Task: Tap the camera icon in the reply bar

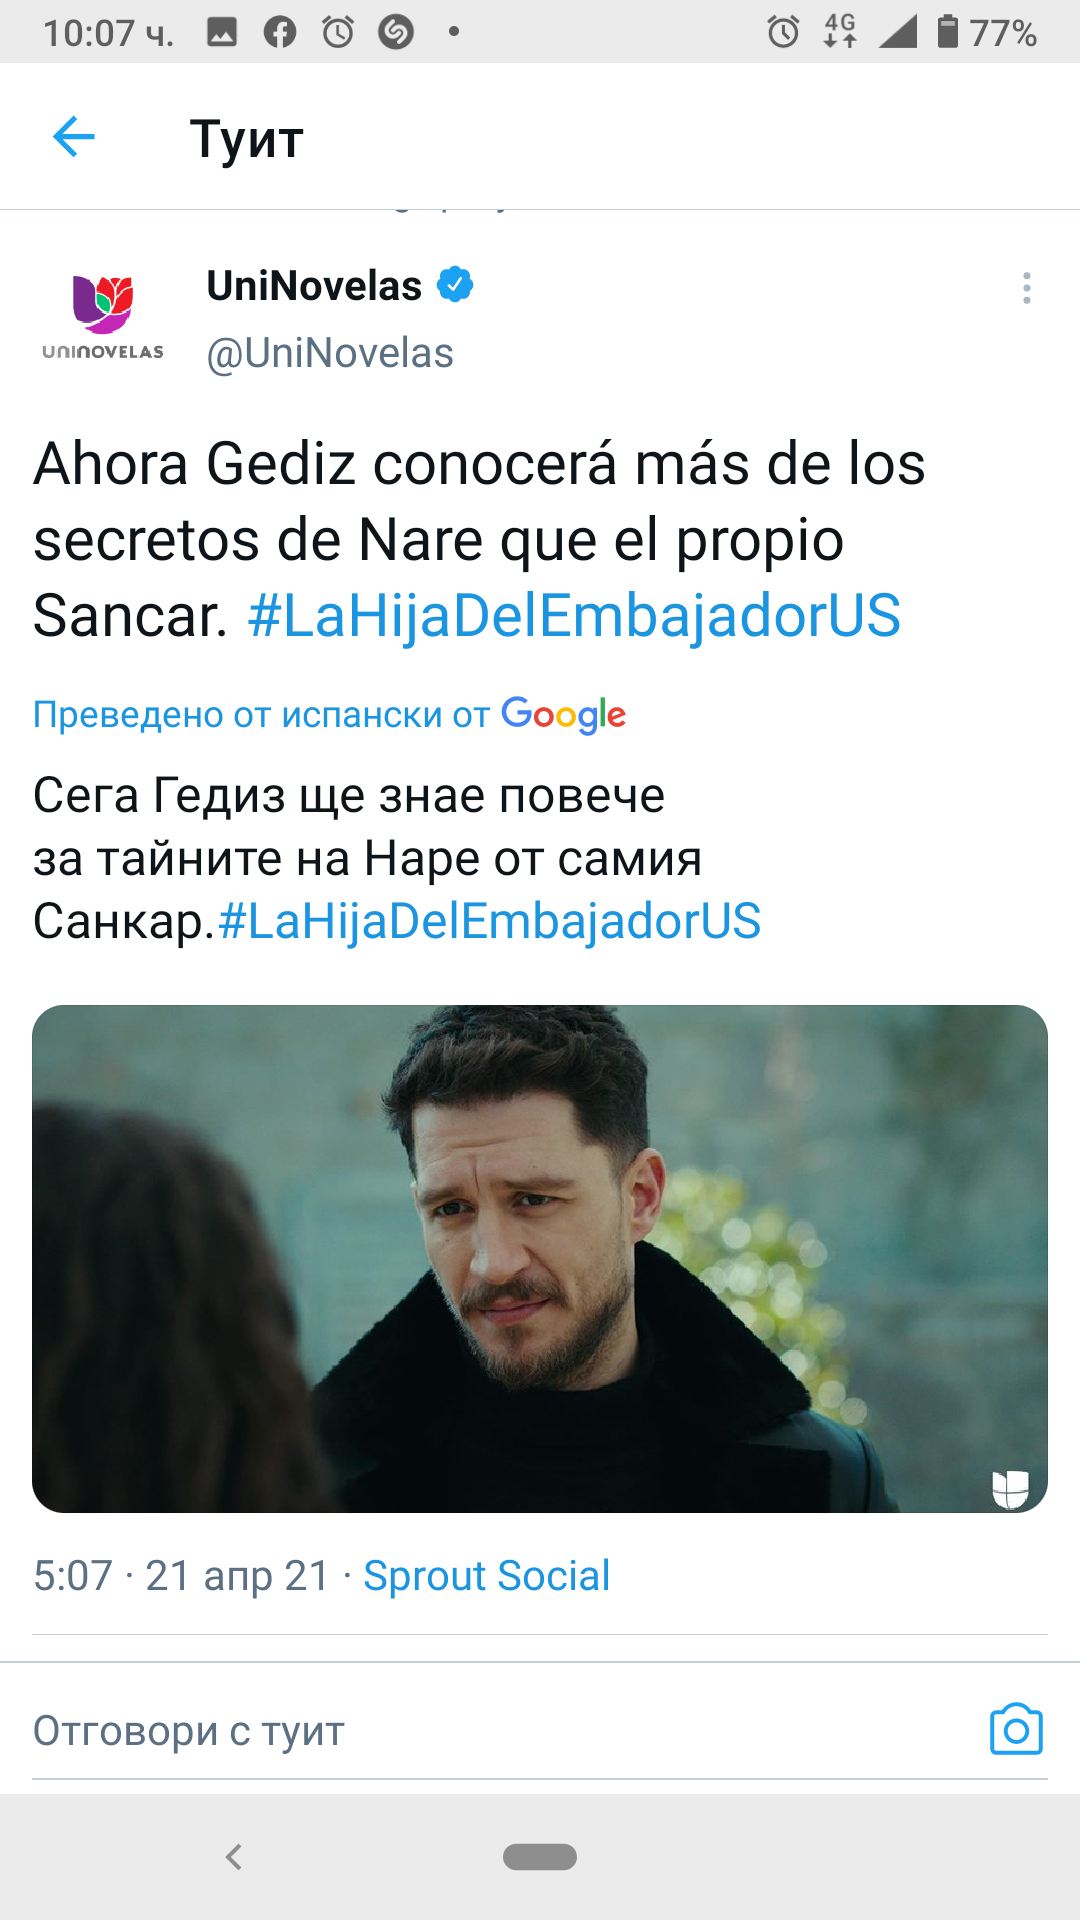Action: [x=1016, y=1729]
